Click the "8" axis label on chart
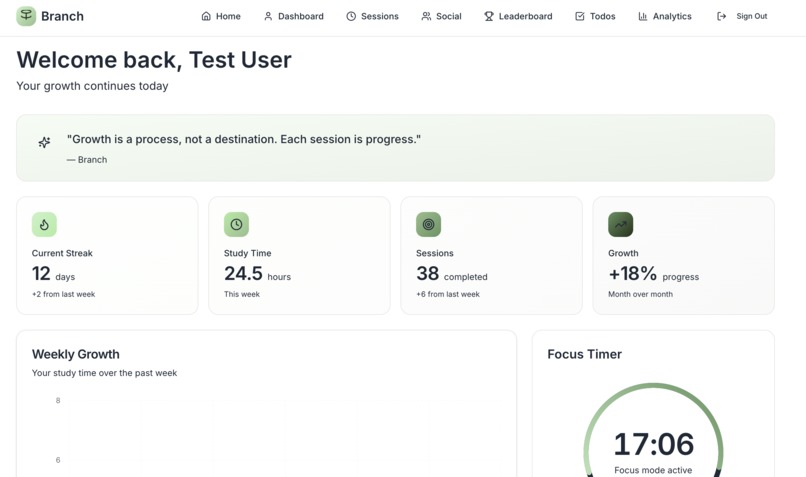806x477 pixels. [58, 400]
